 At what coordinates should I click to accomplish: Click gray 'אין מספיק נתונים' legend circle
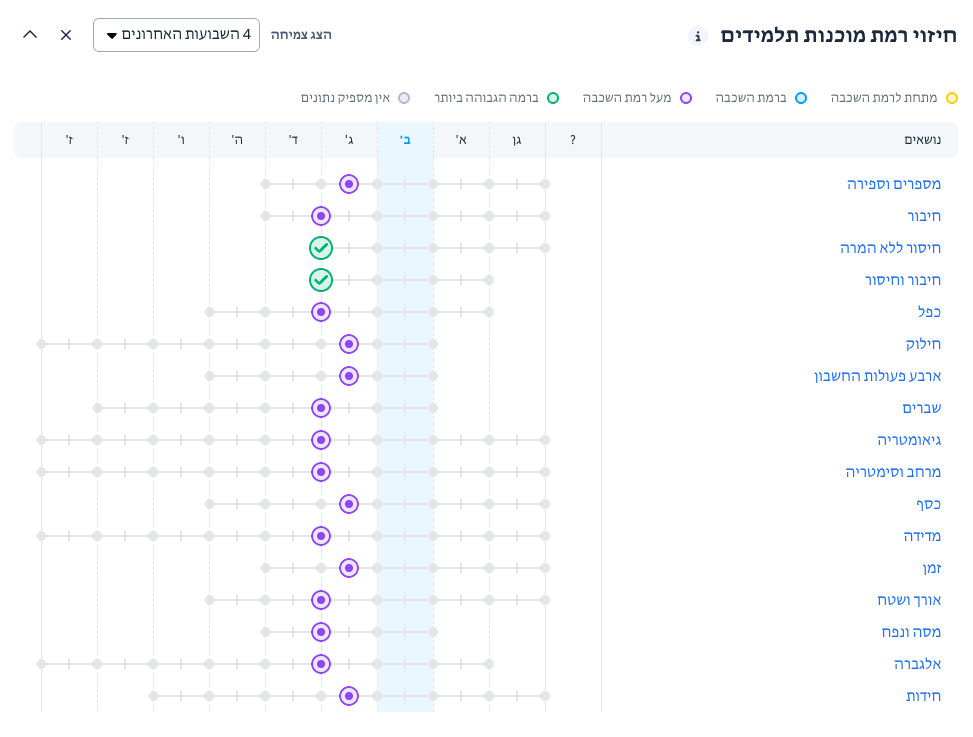click(404, 98)
